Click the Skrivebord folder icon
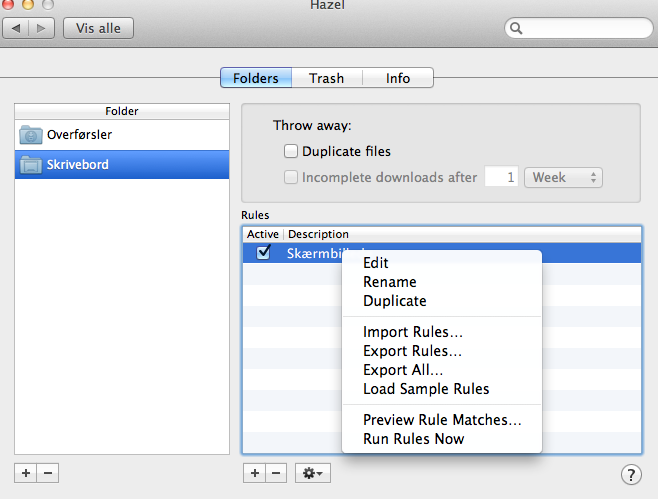 (31, 165)
